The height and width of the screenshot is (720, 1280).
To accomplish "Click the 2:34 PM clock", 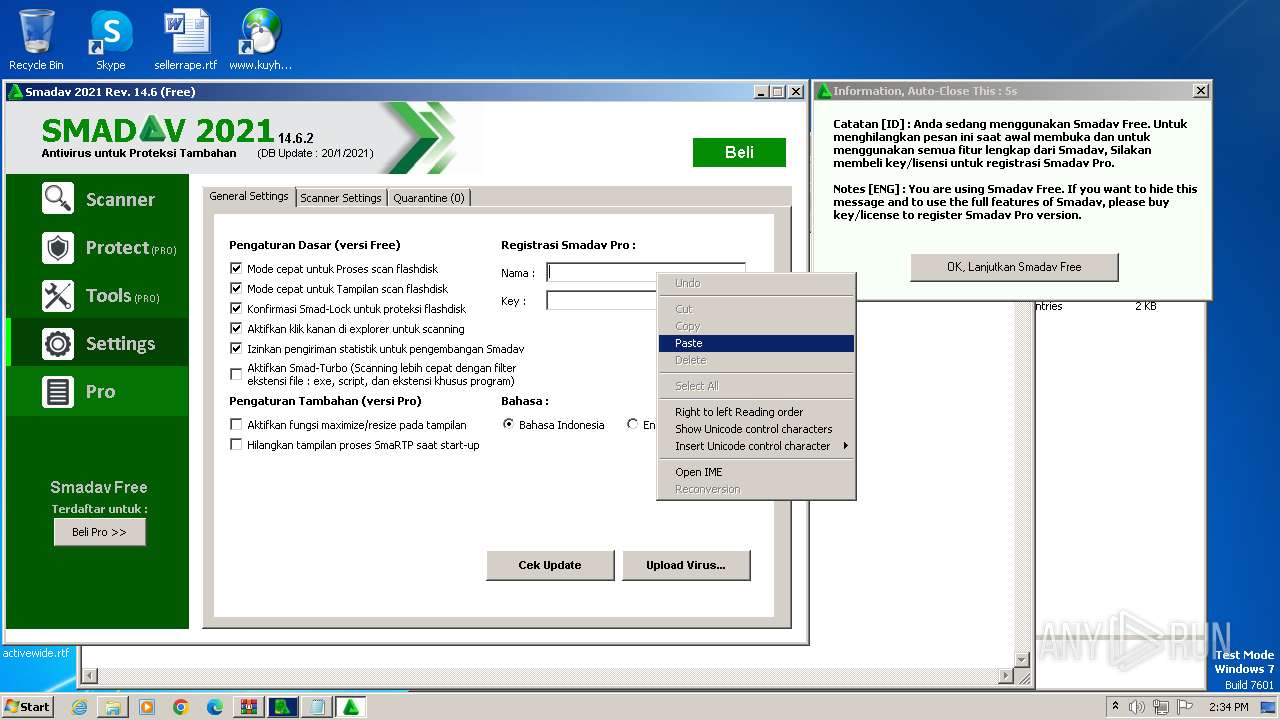I will (x=1228, y=707).
